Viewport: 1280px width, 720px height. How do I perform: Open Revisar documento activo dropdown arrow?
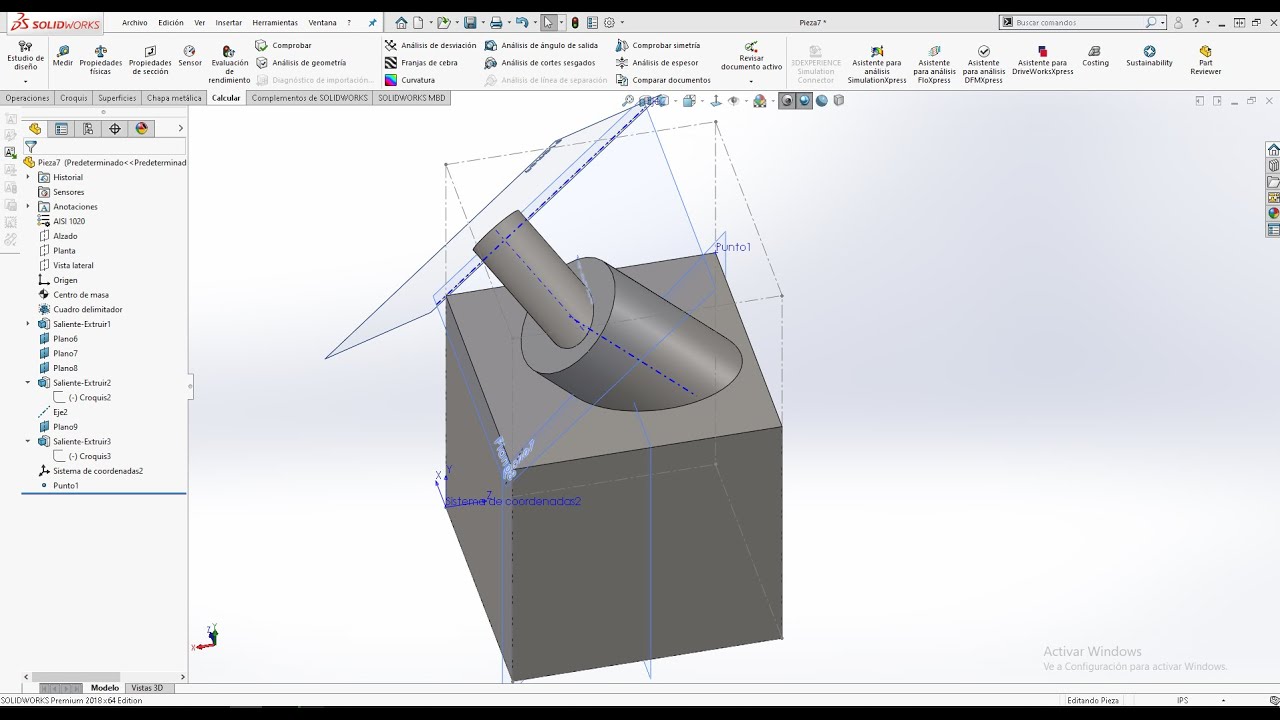(751, 81)
